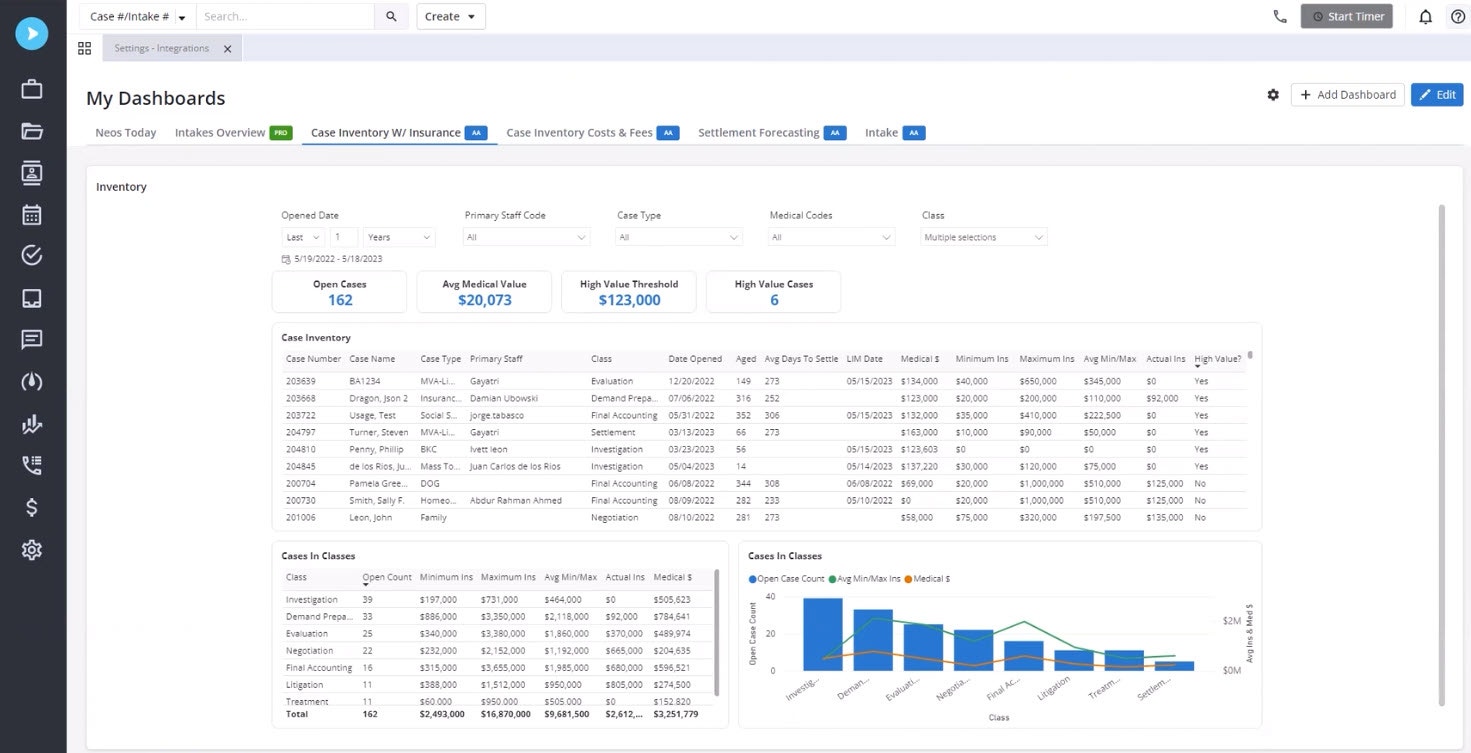1471x753 pixels.
Task: Click the Evaluation bar in the chart
Action: (923, 647)
